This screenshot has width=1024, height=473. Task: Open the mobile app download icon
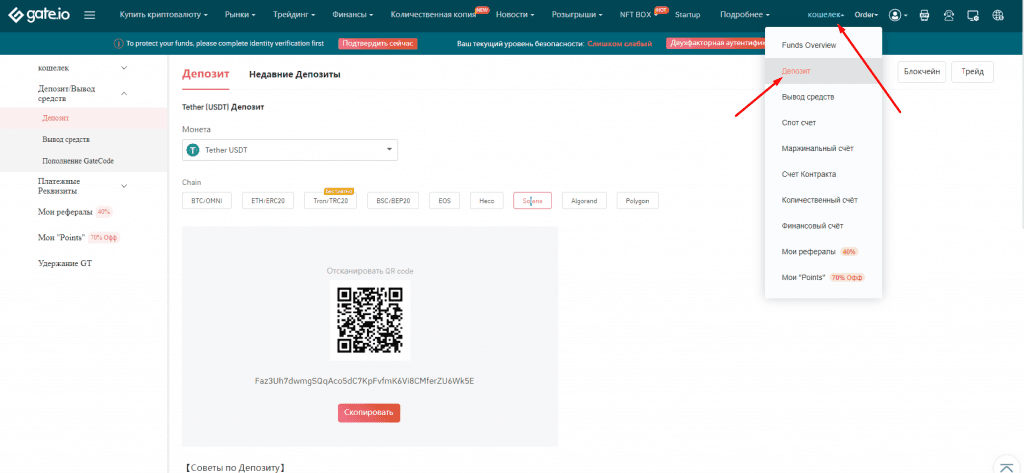point(924,15)
